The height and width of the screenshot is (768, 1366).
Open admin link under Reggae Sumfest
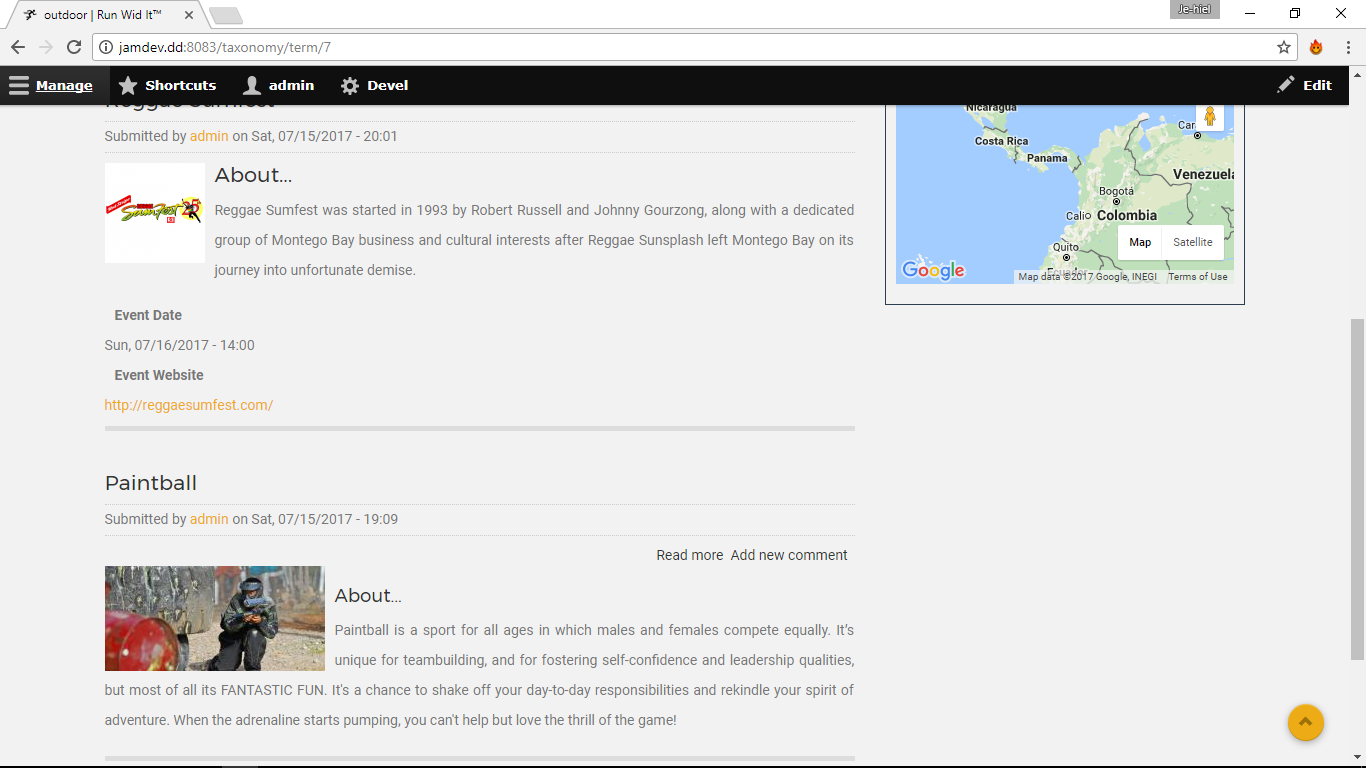click(x=209, y=136)
